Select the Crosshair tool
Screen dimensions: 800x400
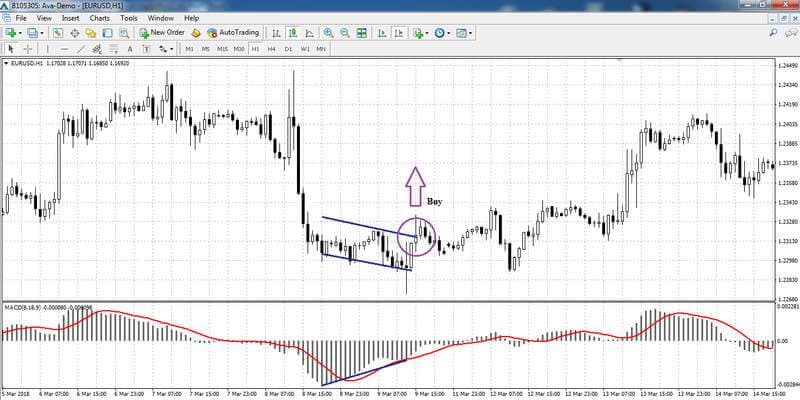tap(28, 49)
